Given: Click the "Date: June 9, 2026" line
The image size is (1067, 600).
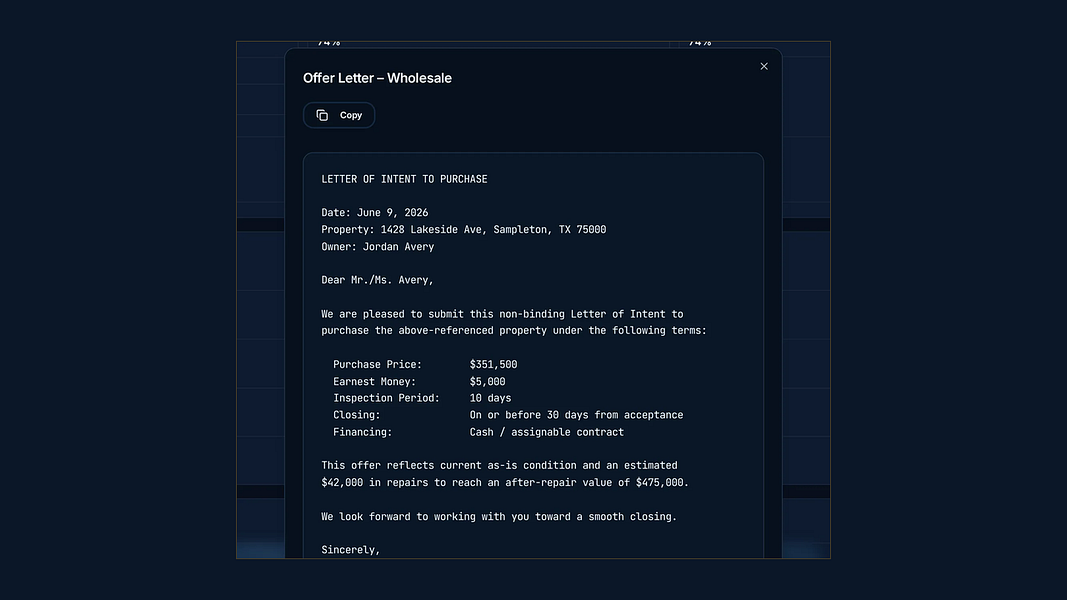Looking at the screenshot, I should coord(375,213).
